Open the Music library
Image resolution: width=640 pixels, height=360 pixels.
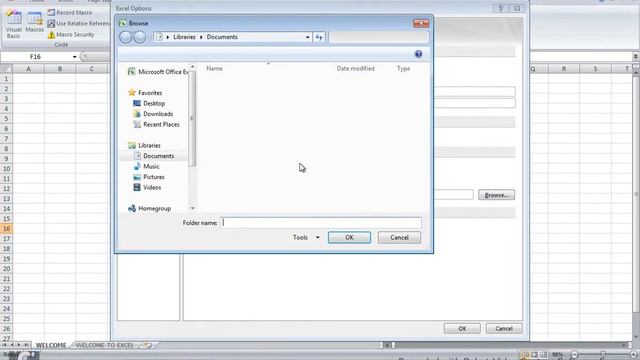147,167
